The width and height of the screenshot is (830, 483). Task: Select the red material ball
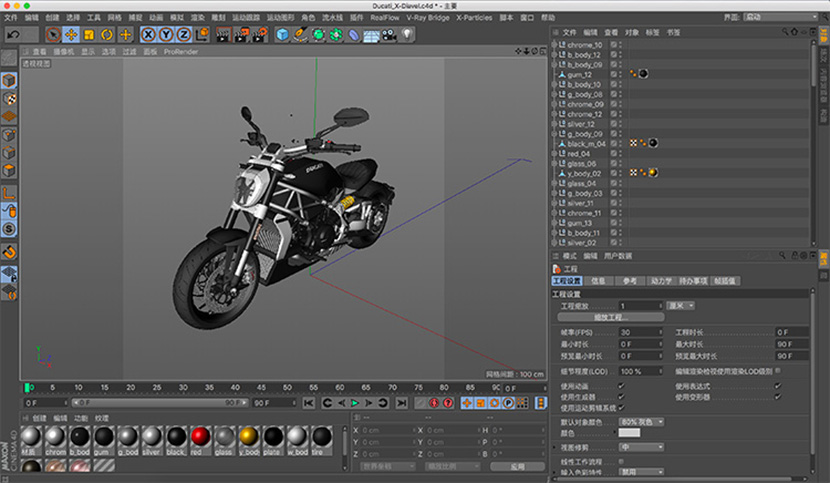200,437
